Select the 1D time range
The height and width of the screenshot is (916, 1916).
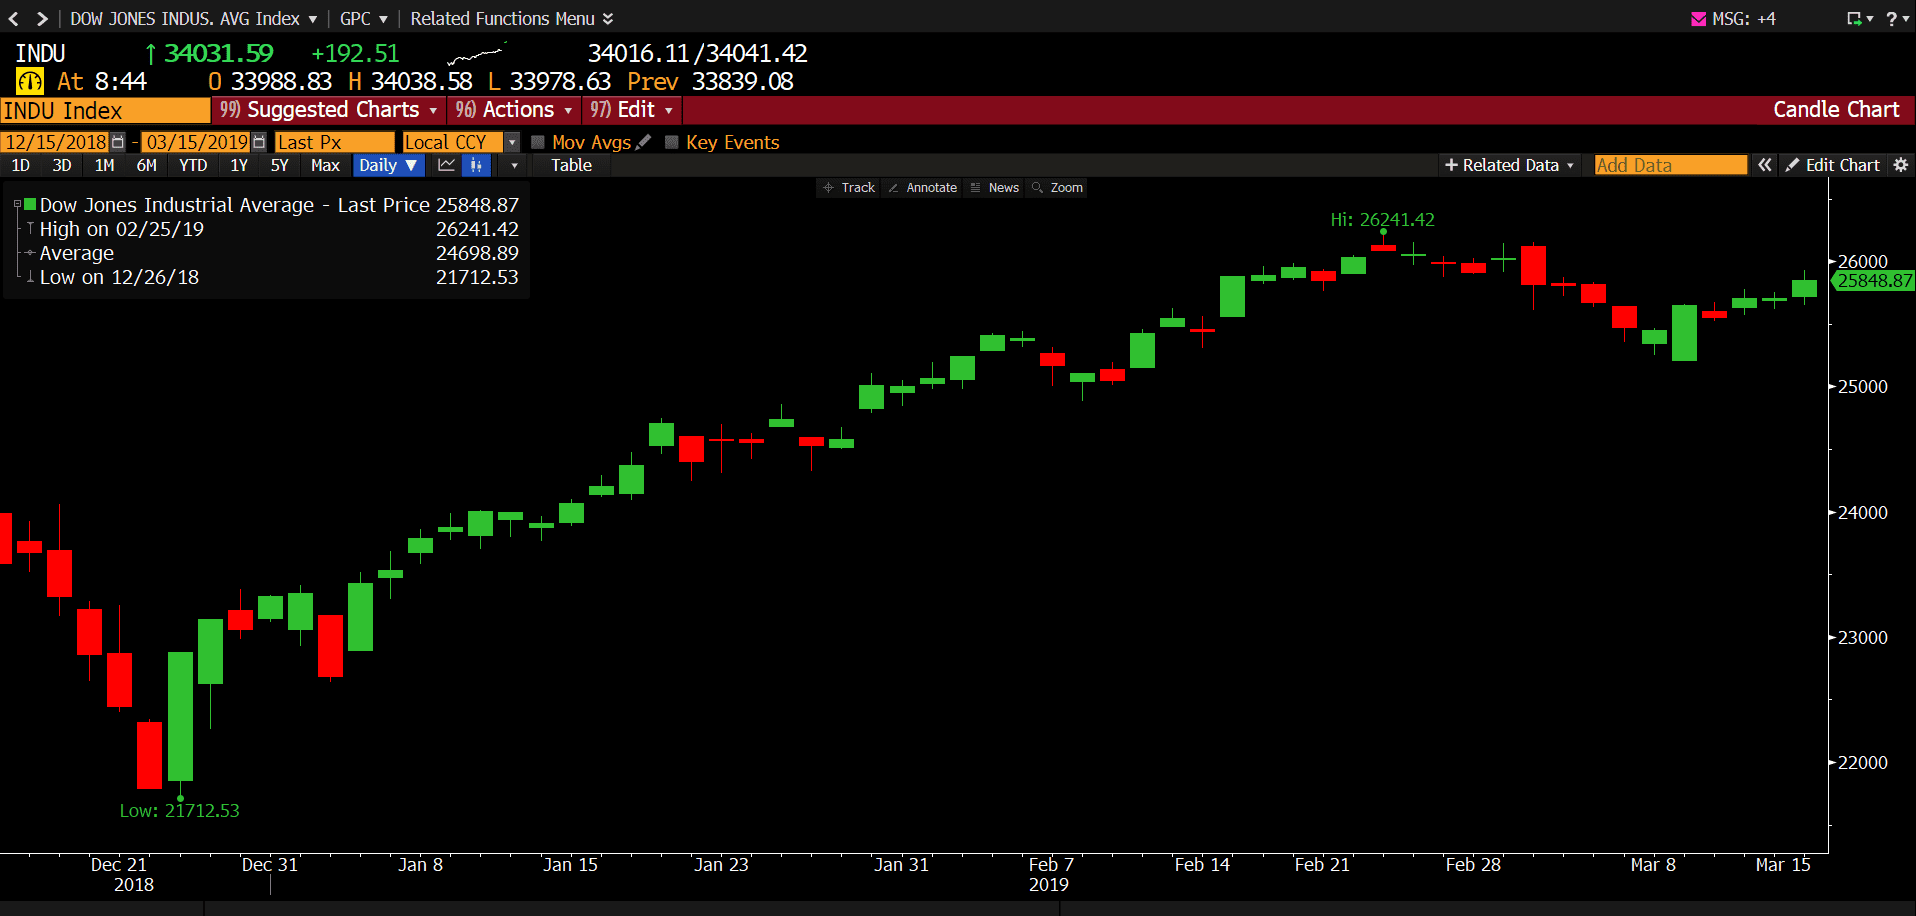pyautogui.click(x=21, y=165)
